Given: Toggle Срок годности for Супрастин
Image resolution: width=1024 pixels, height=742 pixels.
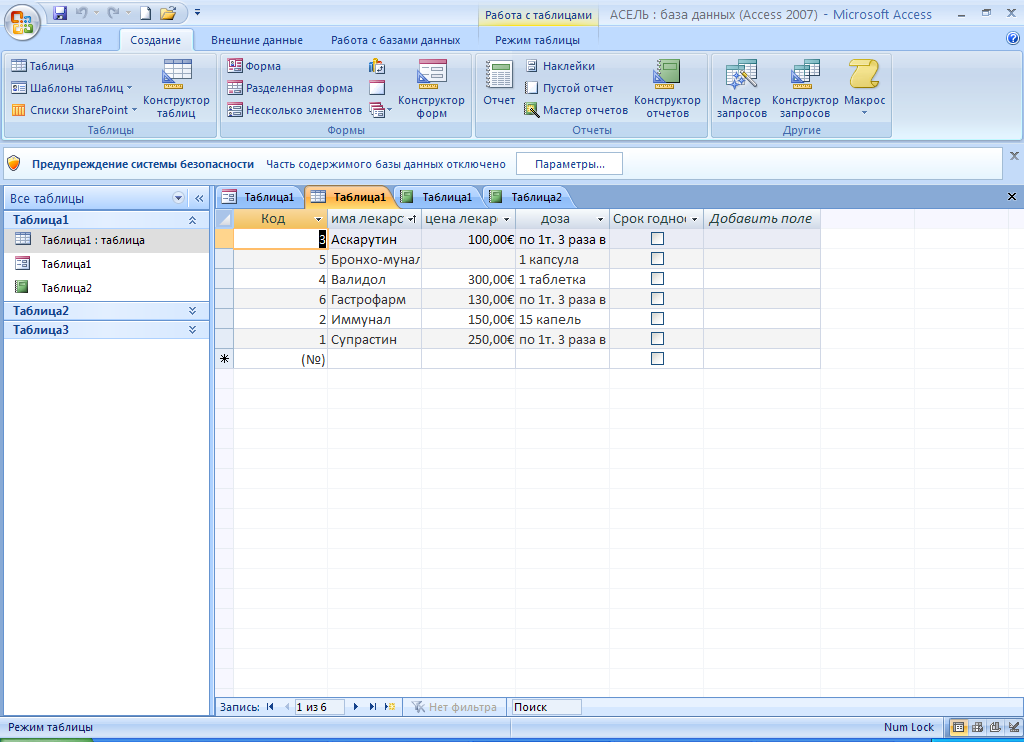Looking at the screenshot, I should pyautogui.click(x=657, y=338).
